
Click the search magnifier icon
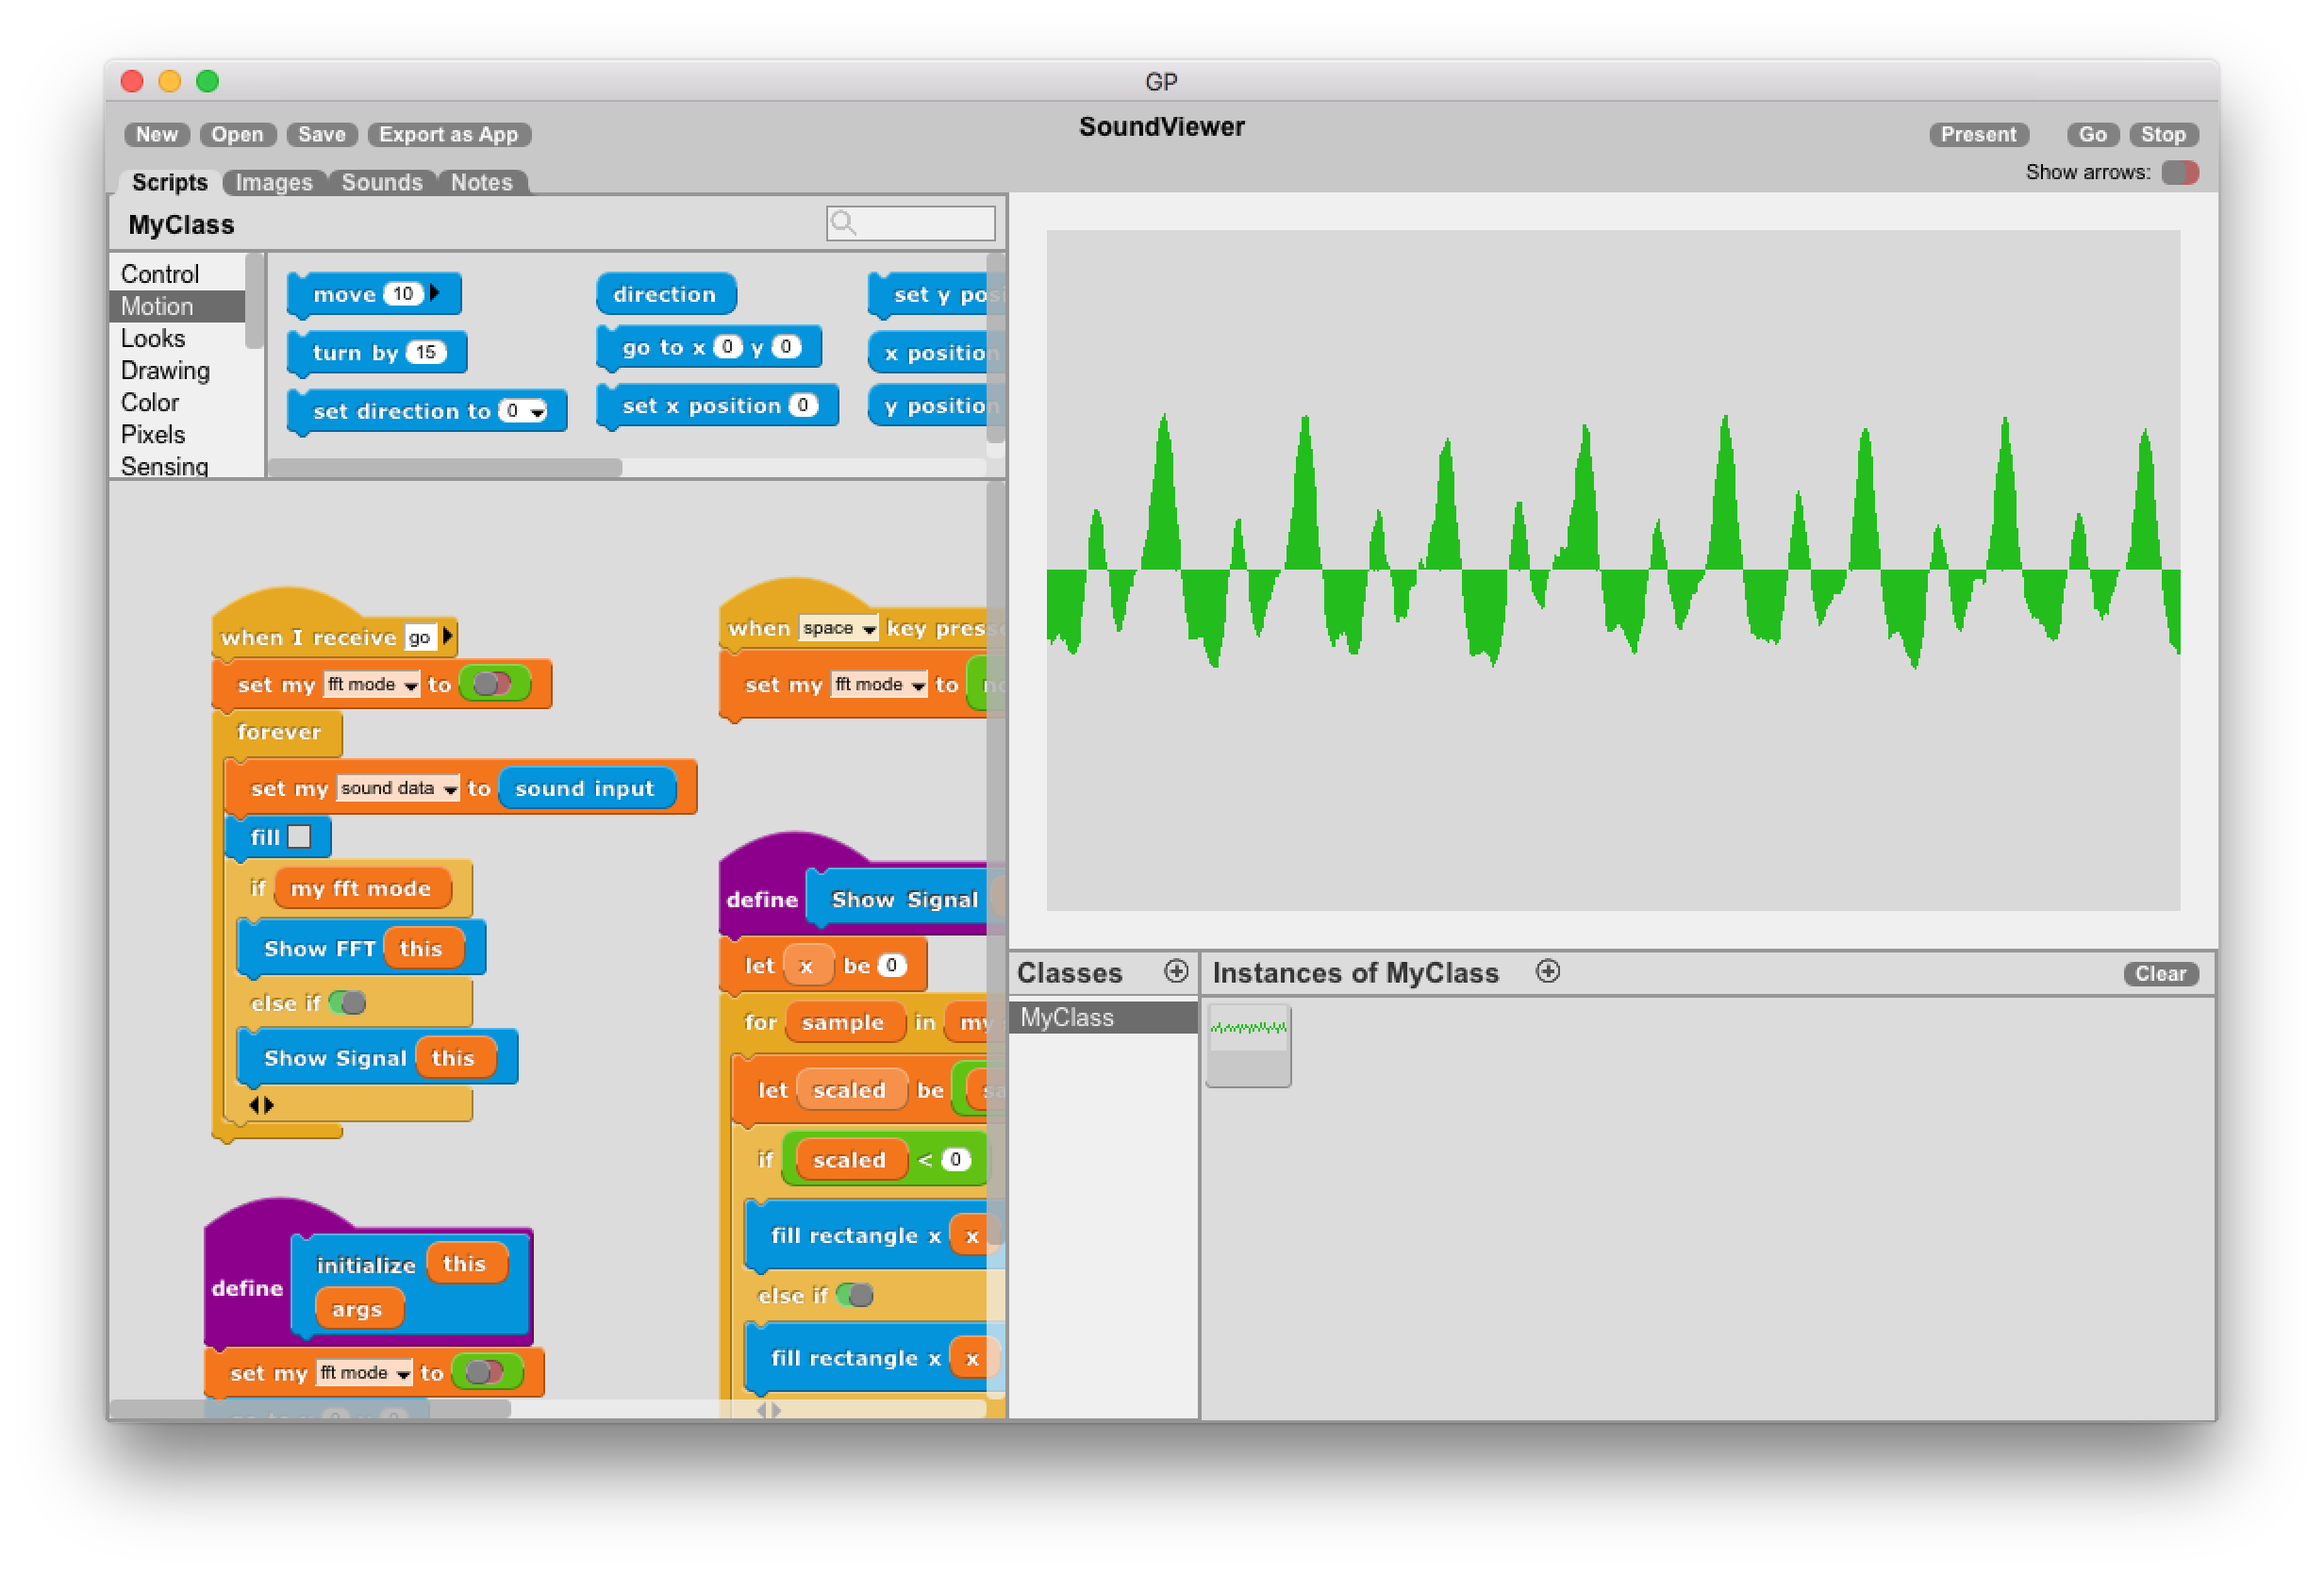[844, 223]
